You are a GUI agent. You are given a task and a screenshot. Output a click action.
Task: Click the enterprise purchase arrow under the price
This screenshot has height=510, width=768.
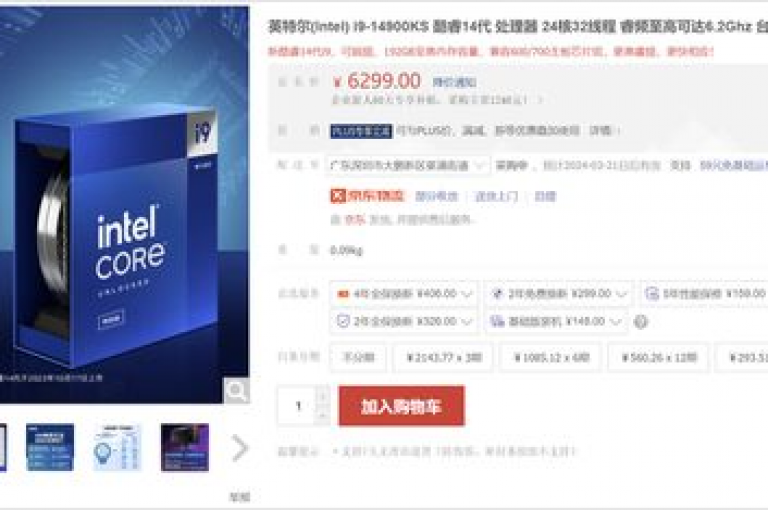click(x=540, y=100)
